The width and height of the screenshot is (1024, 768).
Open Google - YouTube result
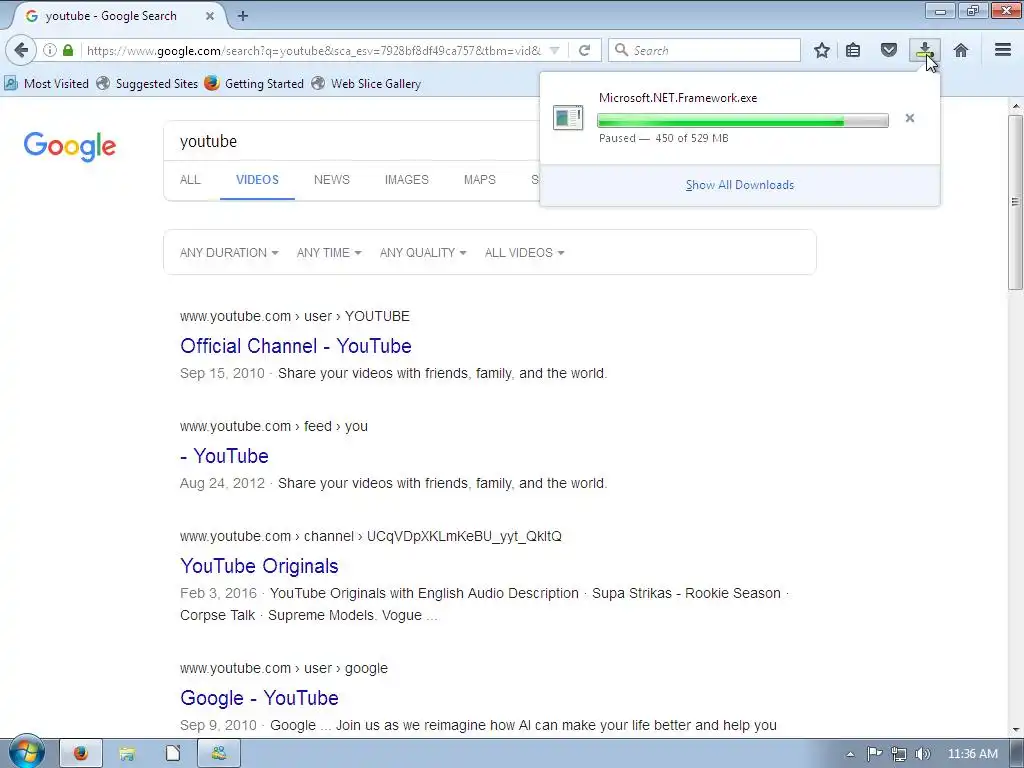coord(259,698)
